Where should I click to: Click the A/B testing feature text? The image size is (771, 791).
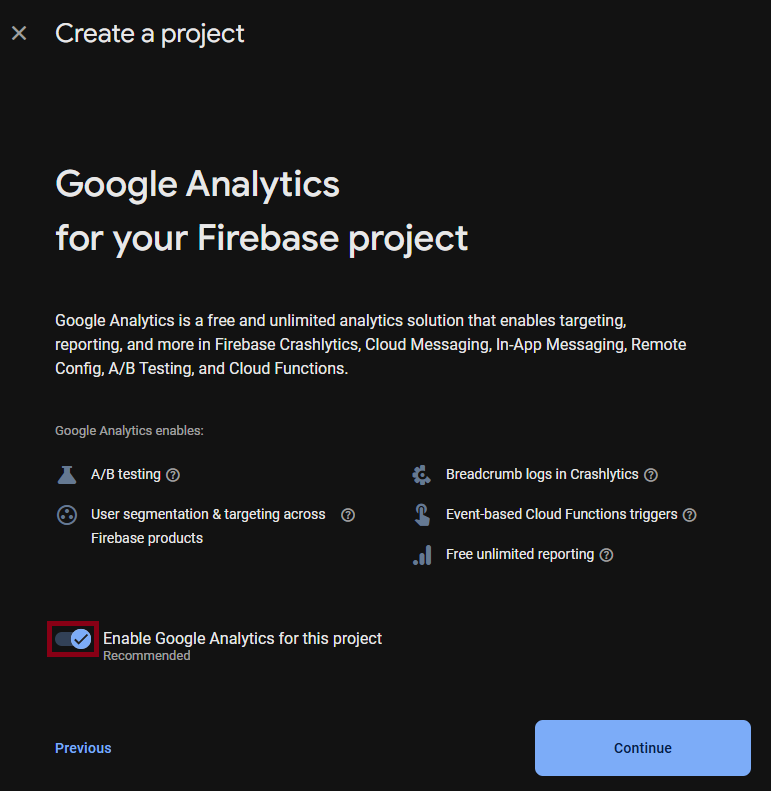pos(126,474)
